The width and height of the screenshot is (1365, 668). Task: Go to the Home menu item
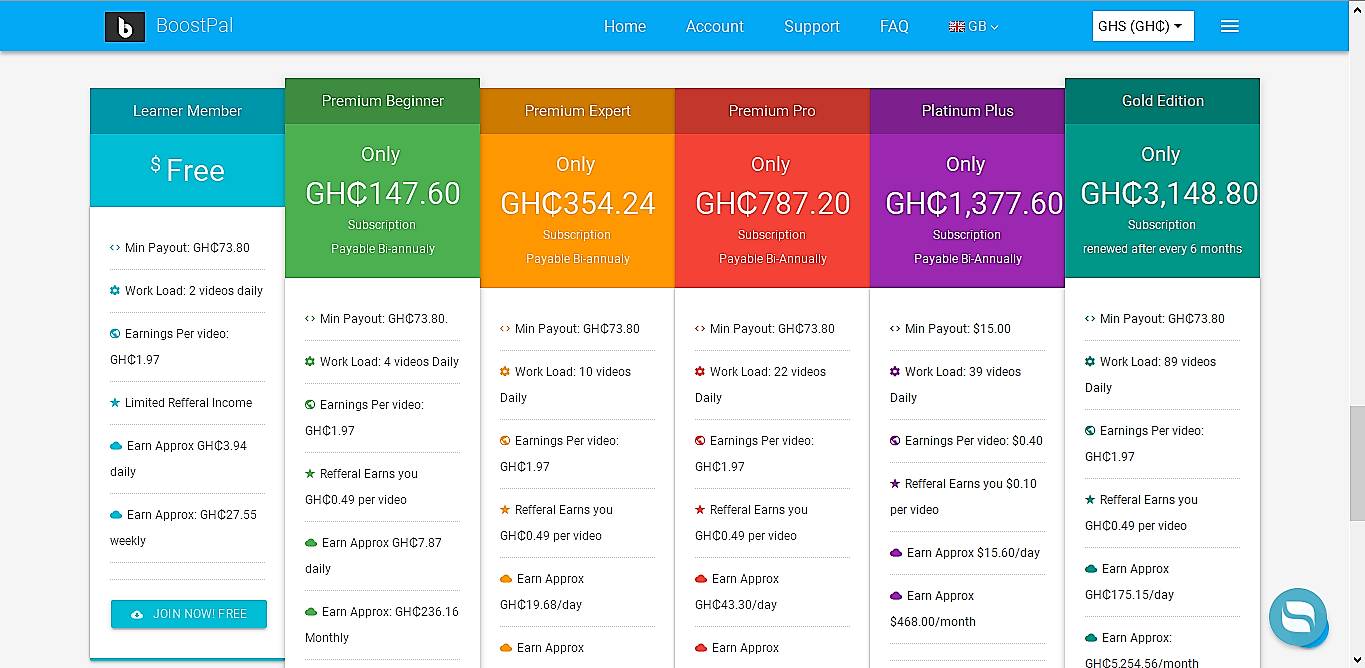(624, 27)
